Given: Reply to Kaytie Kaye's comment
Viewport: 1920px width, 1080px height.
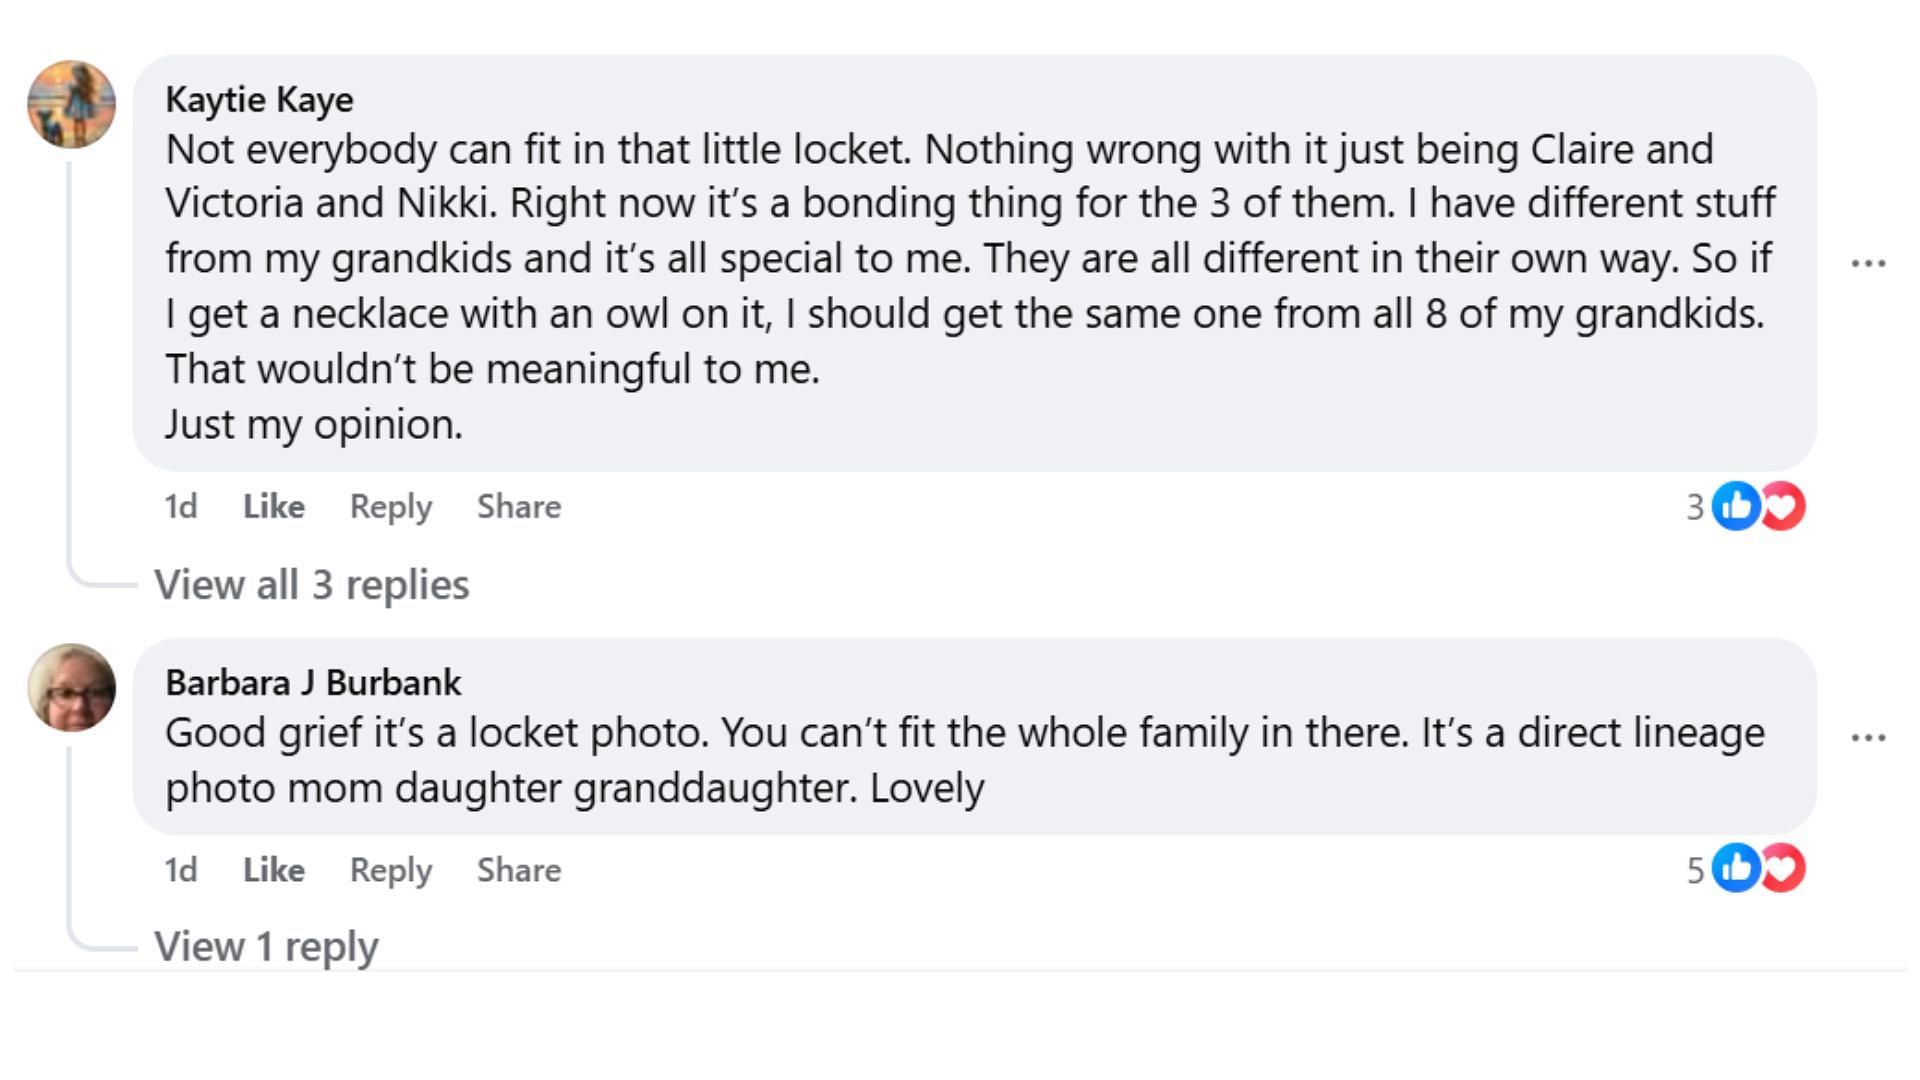Looking at the screenshot, I should (390, 506).
